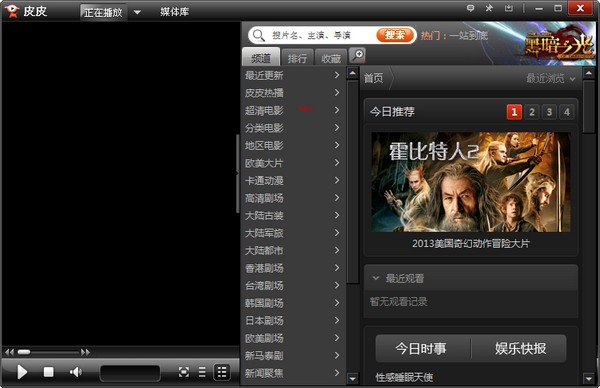Image resolution: width=600 pixels, height=388 pixels.
Task: Click the content pane scroll-down arrow
Action: [589, 379]
